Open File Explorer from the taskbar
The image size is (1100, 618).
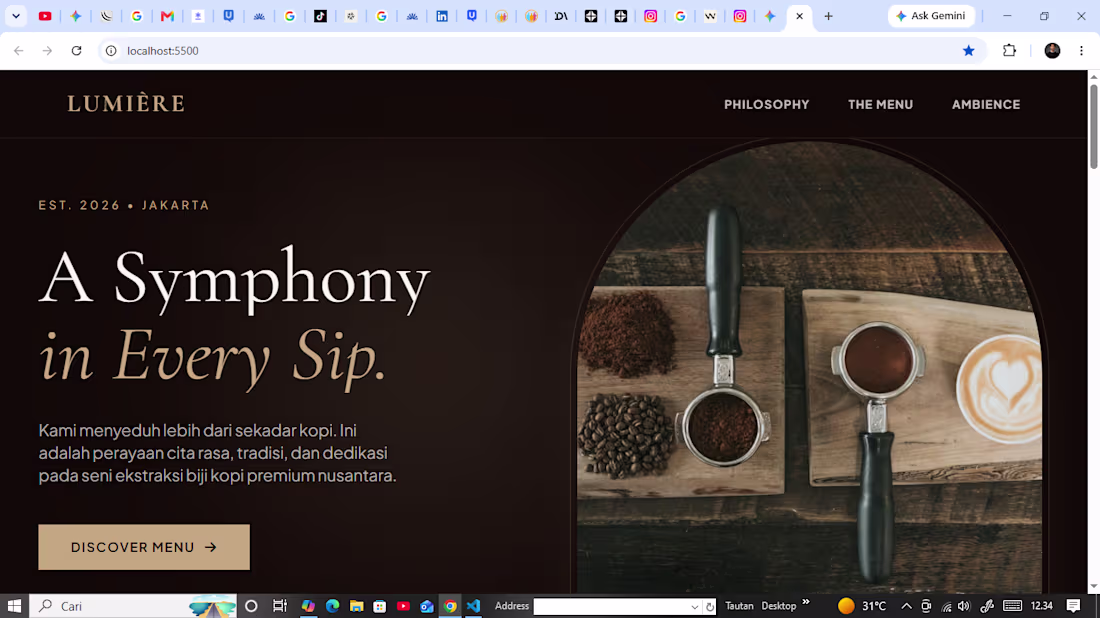pyautogui.click(x=356, y=606)
